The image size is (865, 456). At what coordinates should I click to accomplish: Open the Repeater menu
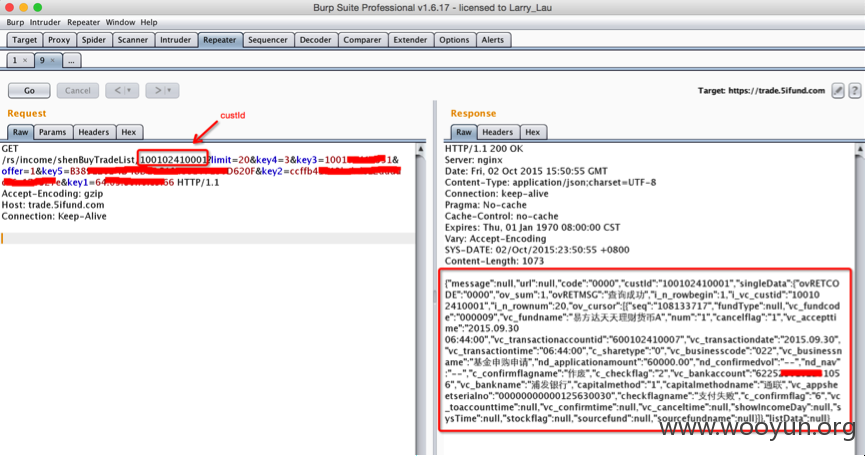83,23
